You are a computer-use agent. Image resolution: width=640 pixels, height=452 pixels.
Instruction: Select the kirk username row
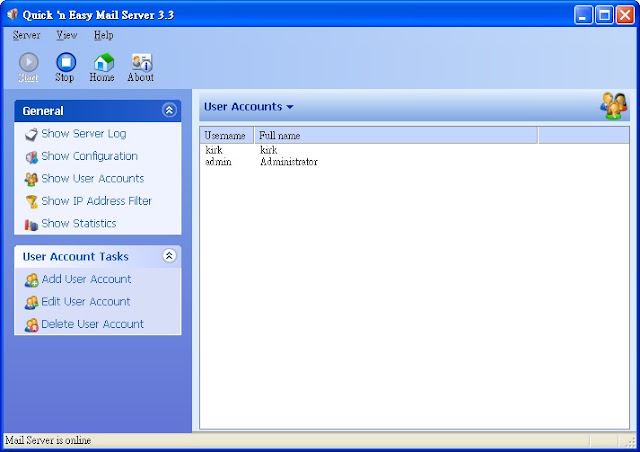click(214, 150)
